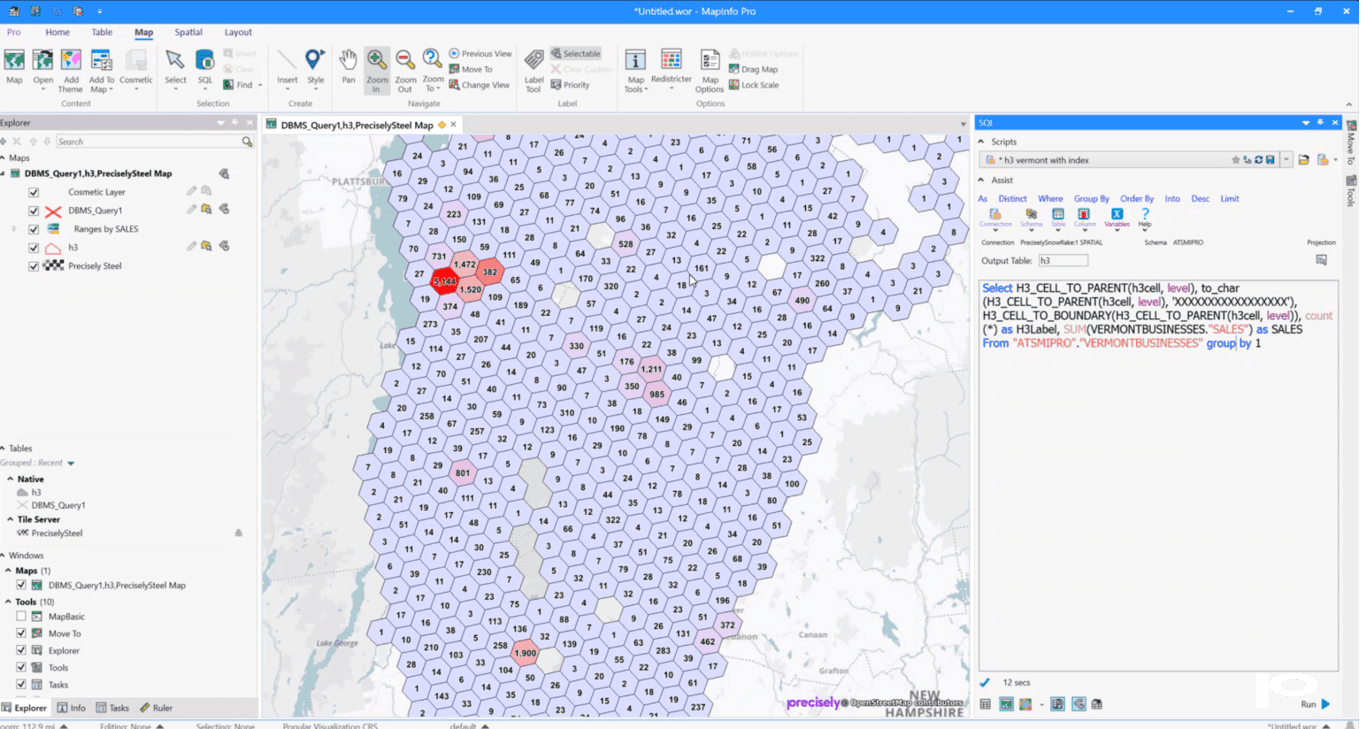Click the red 5,144 hexagon cell

click(x=445, y=282)
